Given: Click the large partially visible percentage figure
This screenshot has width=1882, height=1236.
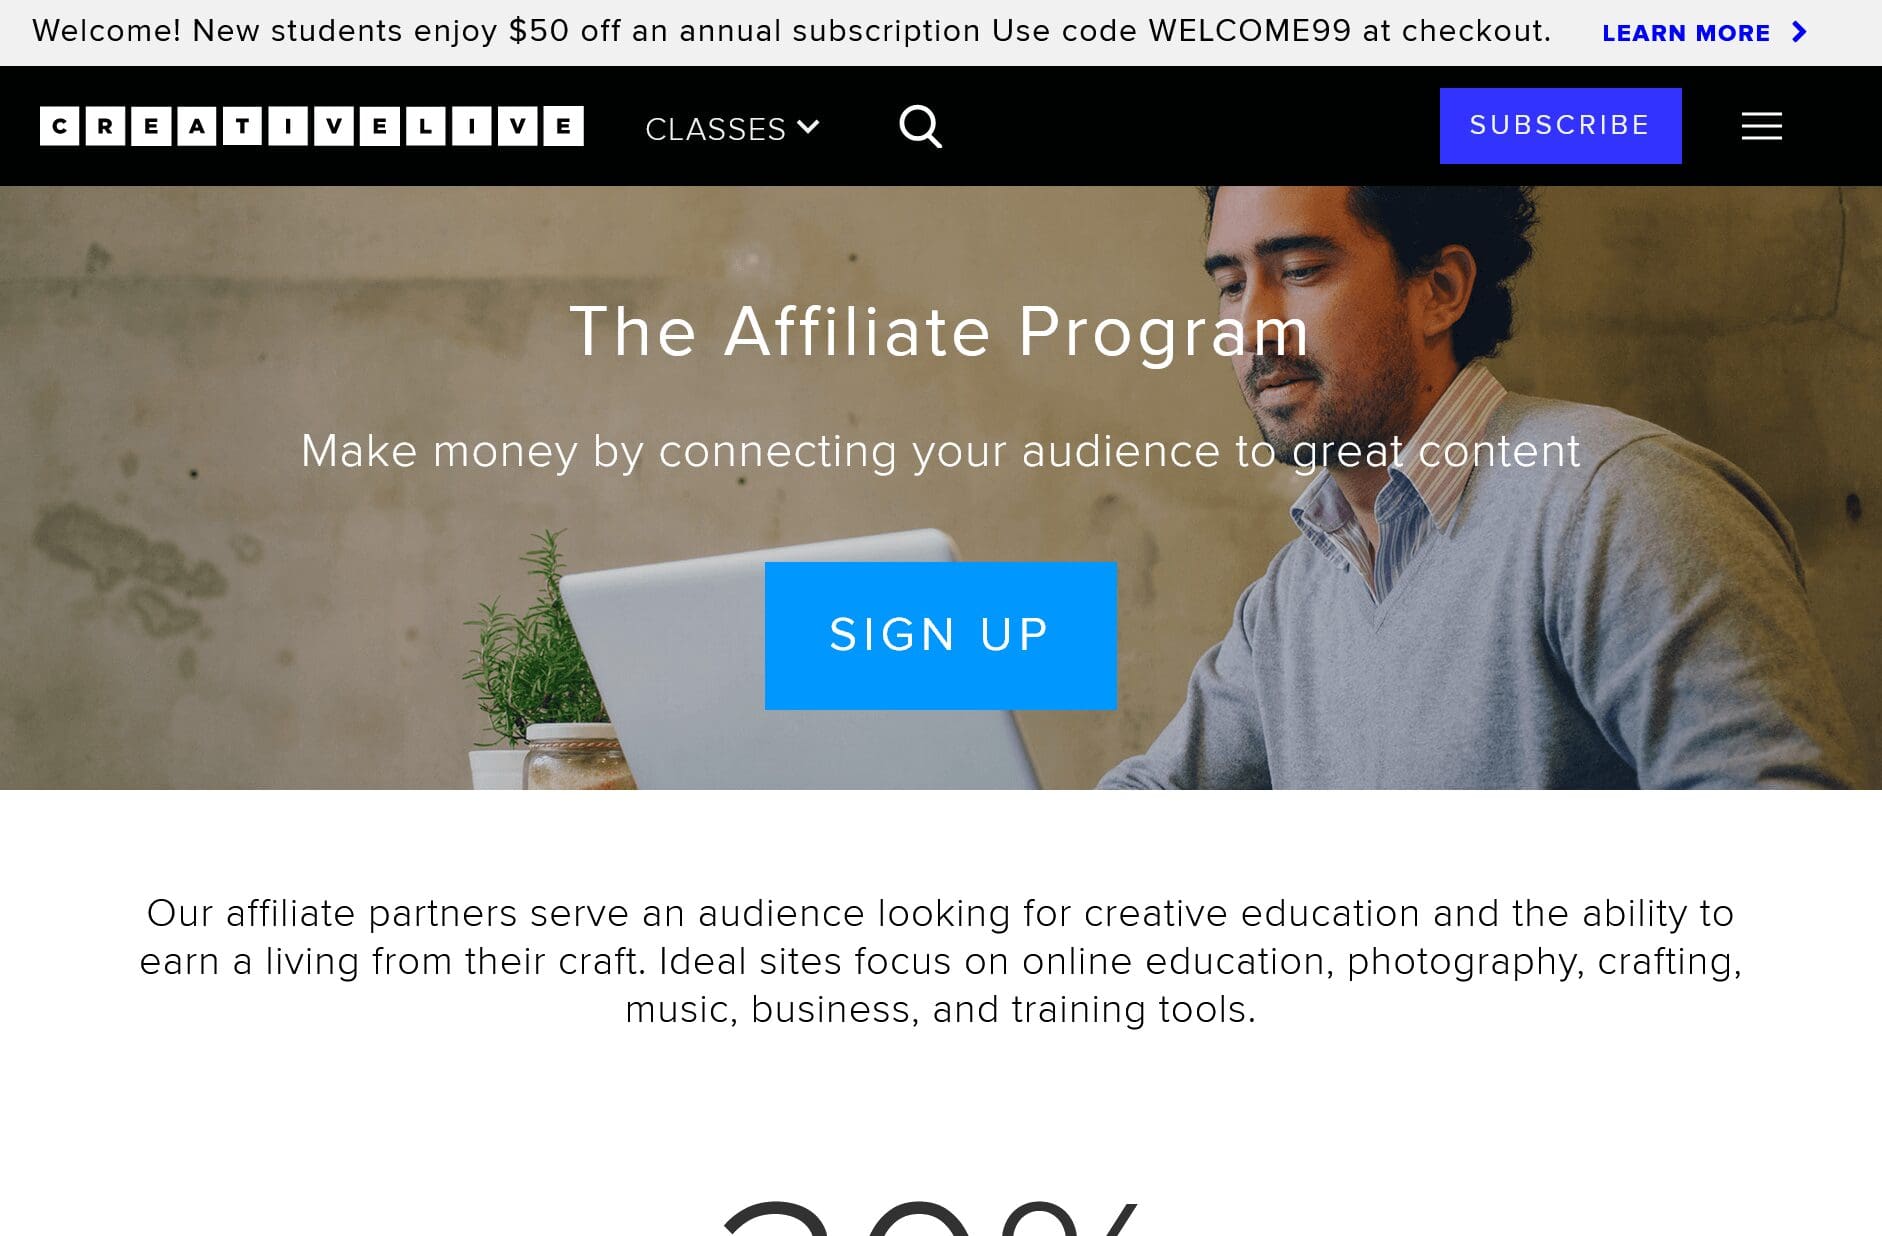Looking at the screenshot, I should coord(930,1218).
